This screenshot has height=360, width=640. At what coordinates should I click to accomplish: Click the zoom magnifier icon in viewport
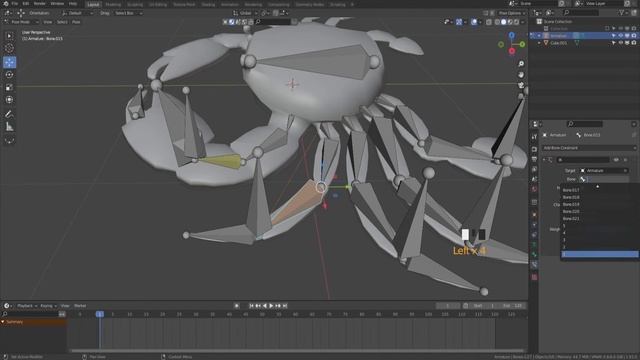521,64
